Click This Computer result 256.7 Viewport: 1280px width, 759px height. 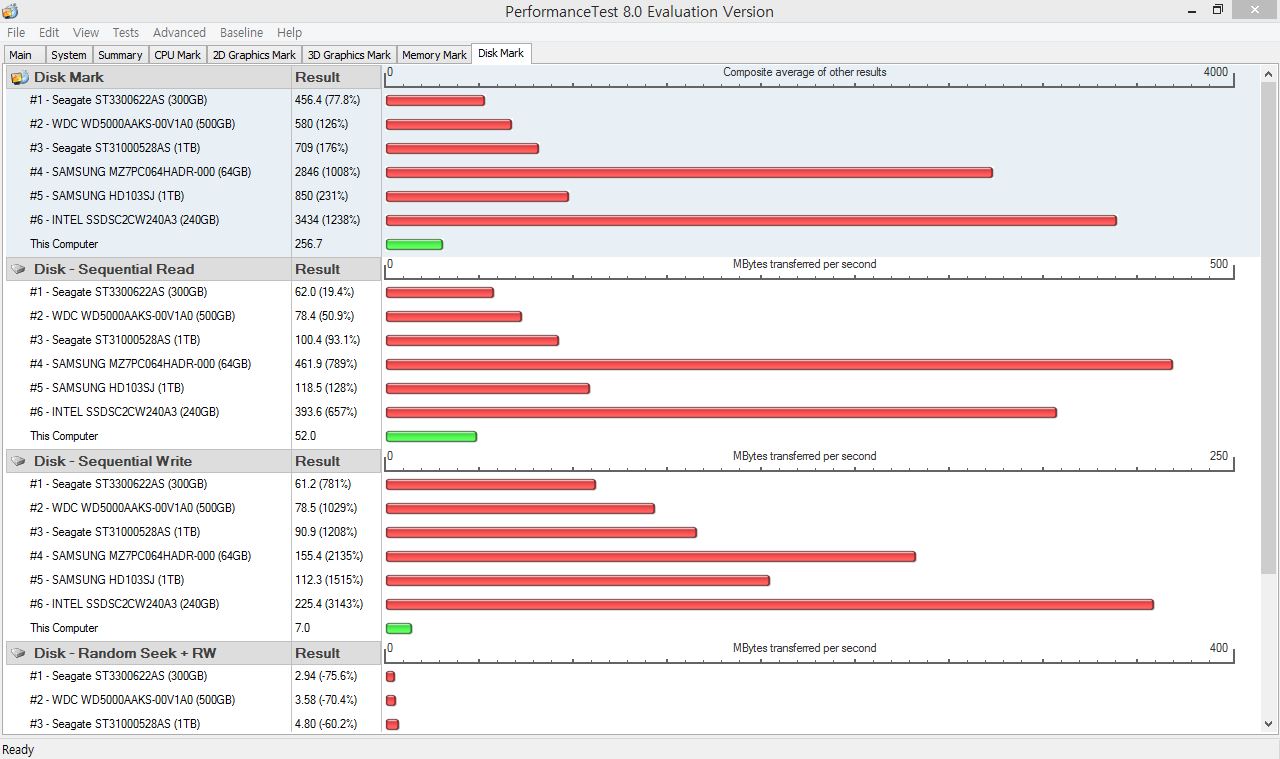click(x=309, y=244)
